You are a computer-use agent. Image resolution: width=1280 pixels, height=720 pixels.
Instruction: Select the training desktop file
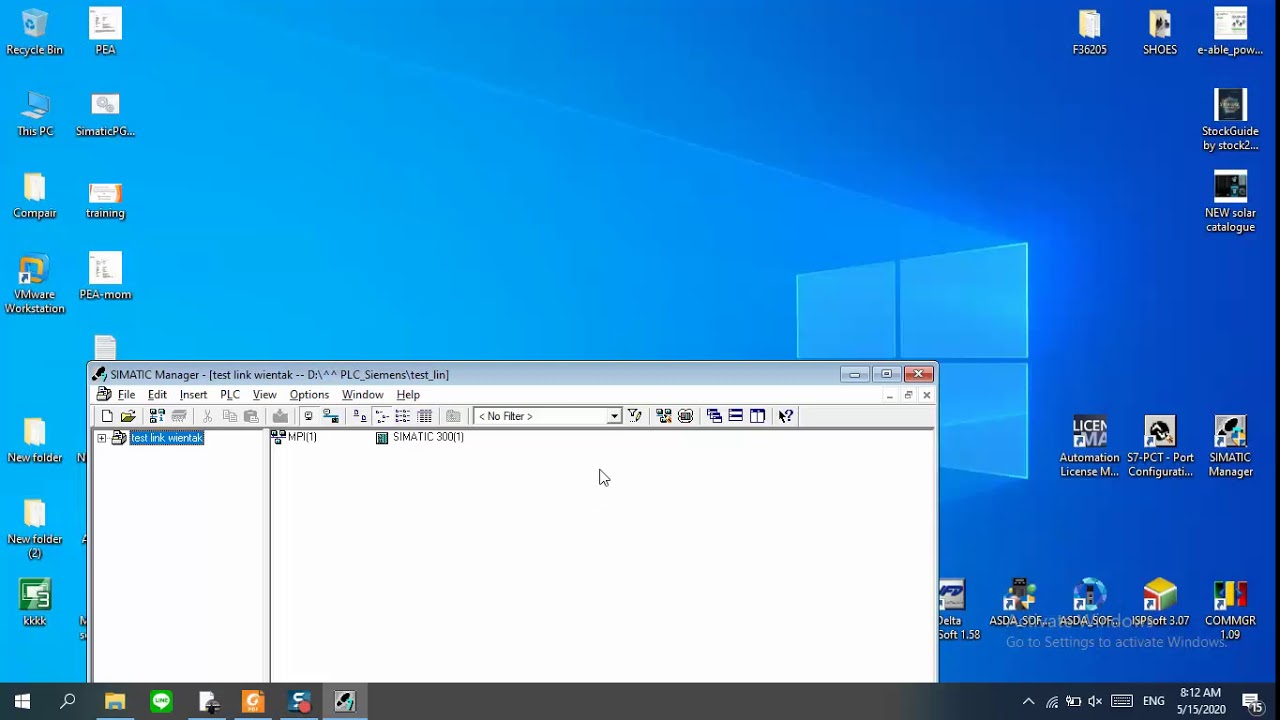[x=105, y=198]
